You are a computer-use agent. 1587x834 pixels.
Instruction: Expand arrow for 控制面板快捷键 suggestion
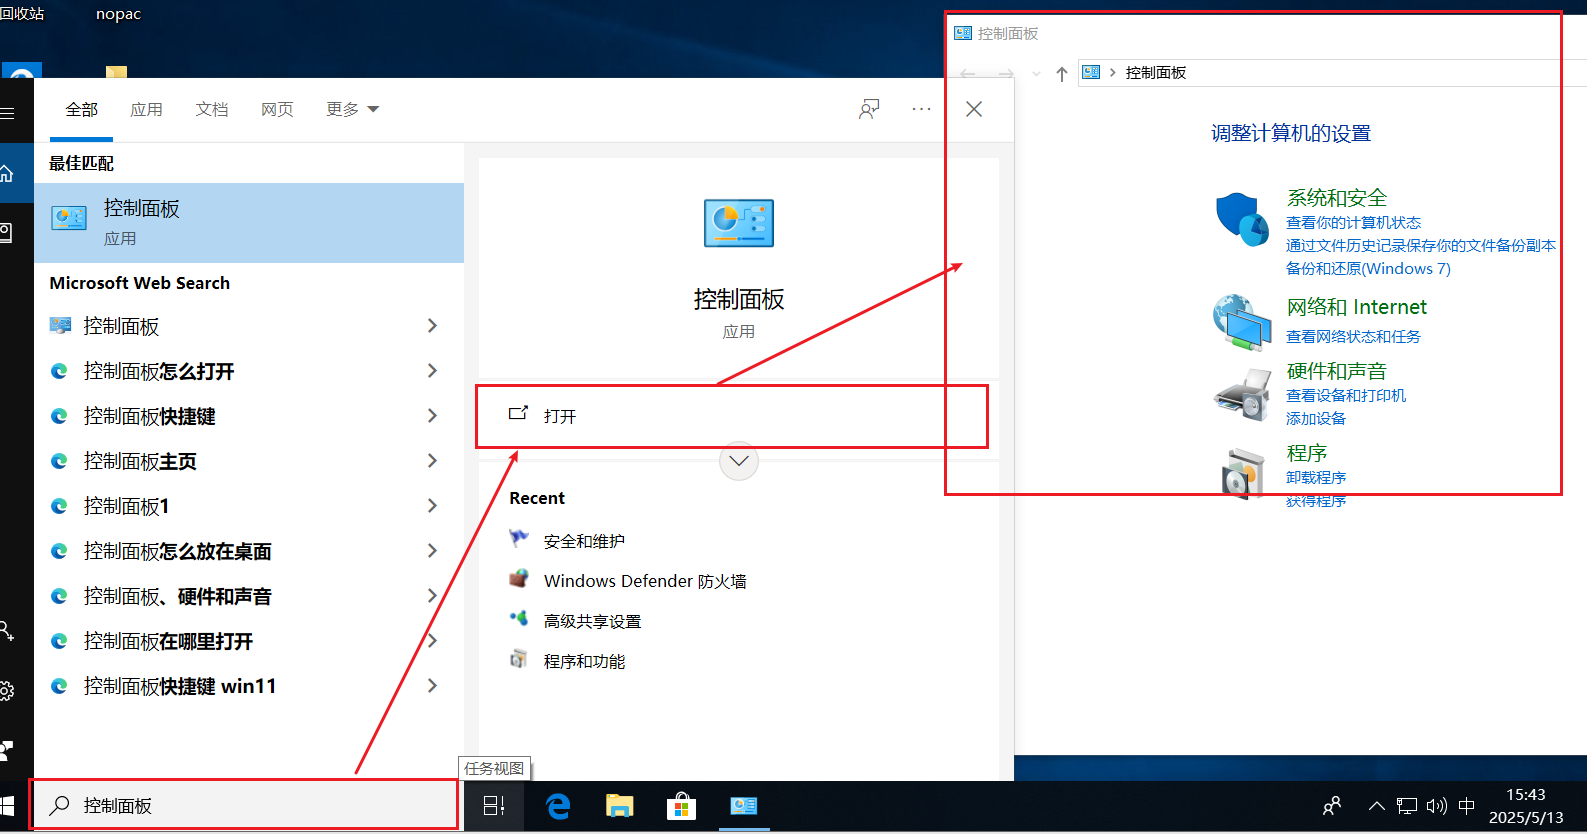click(x=432, y=416)
